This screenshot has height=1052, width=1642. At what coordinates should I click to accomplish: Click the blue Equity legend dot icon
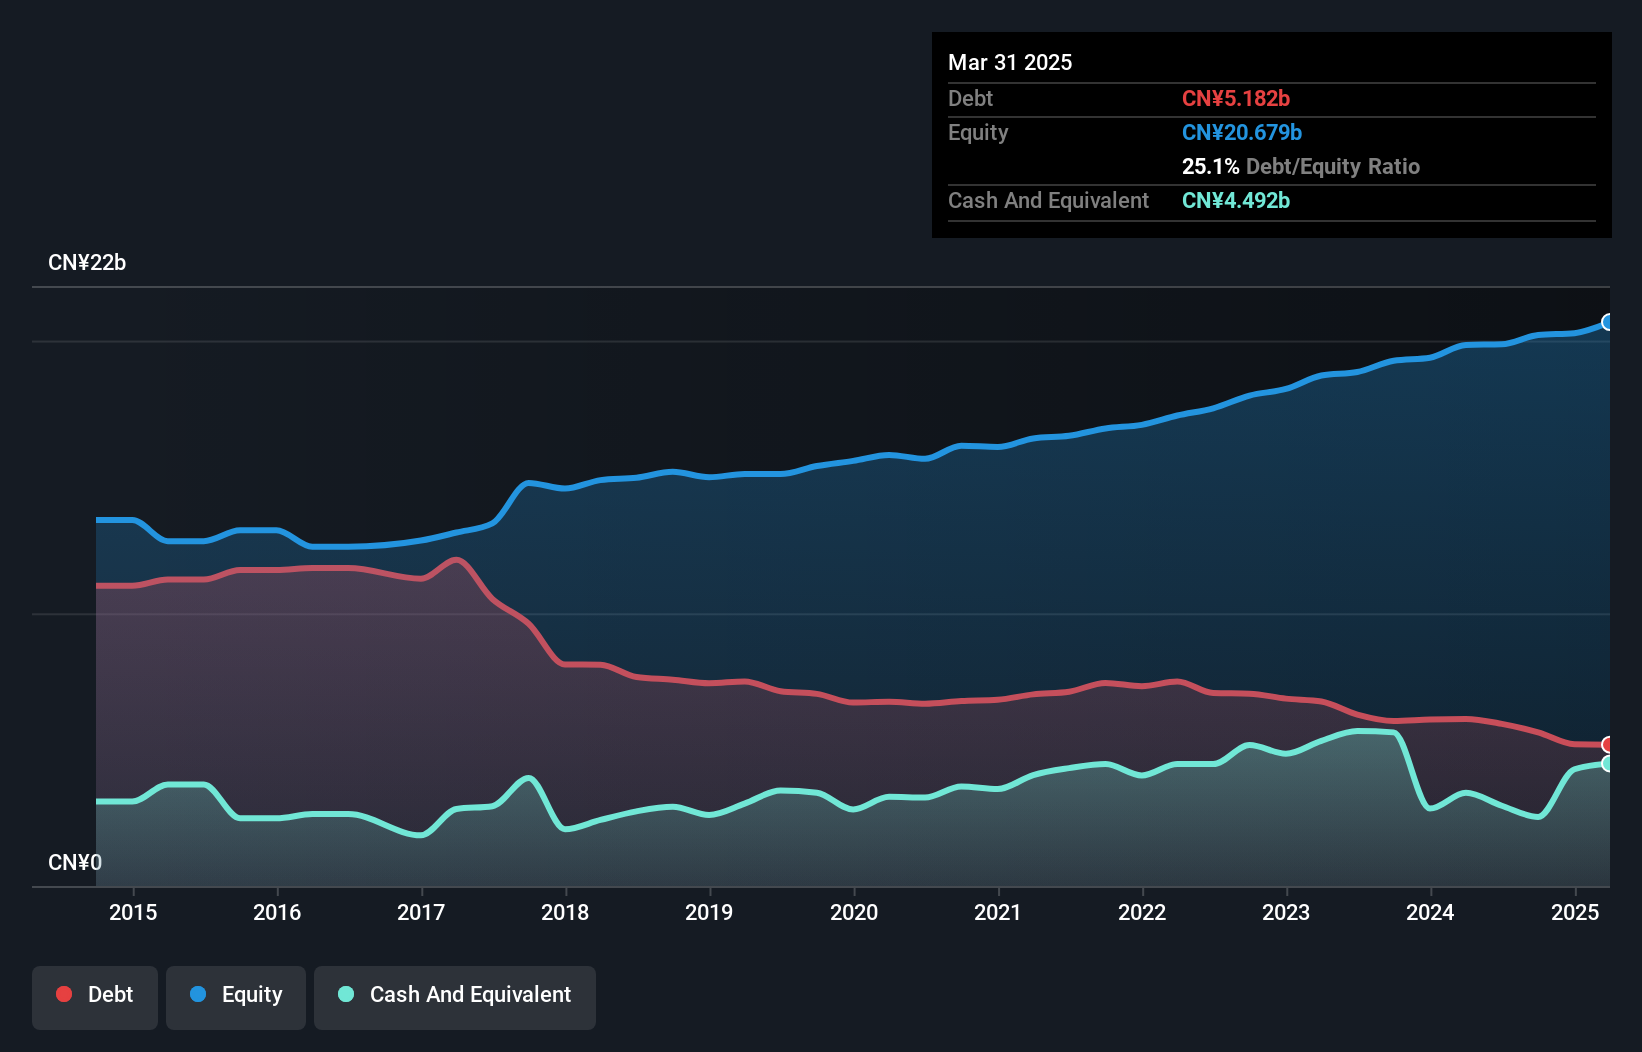(x=197, y=994)
